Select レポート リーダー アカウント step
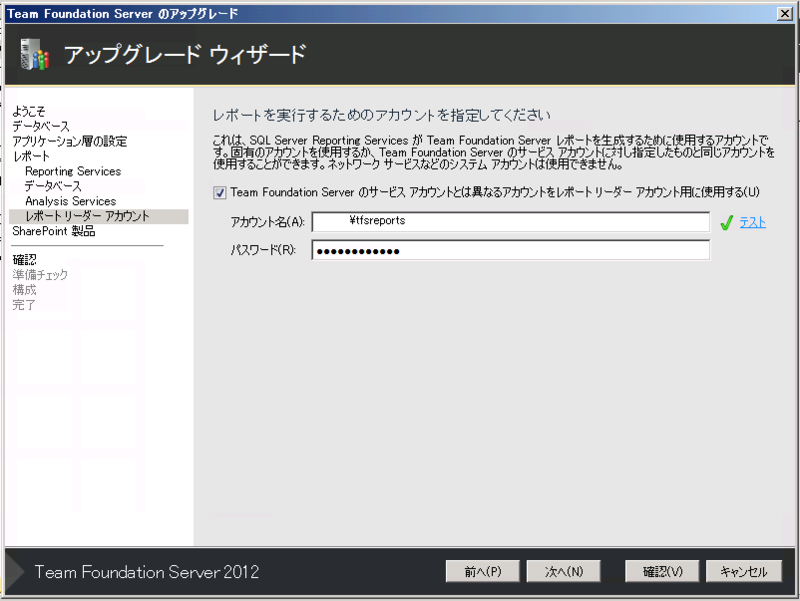This screenshot has width=800, height=601. tap(99, 216)
